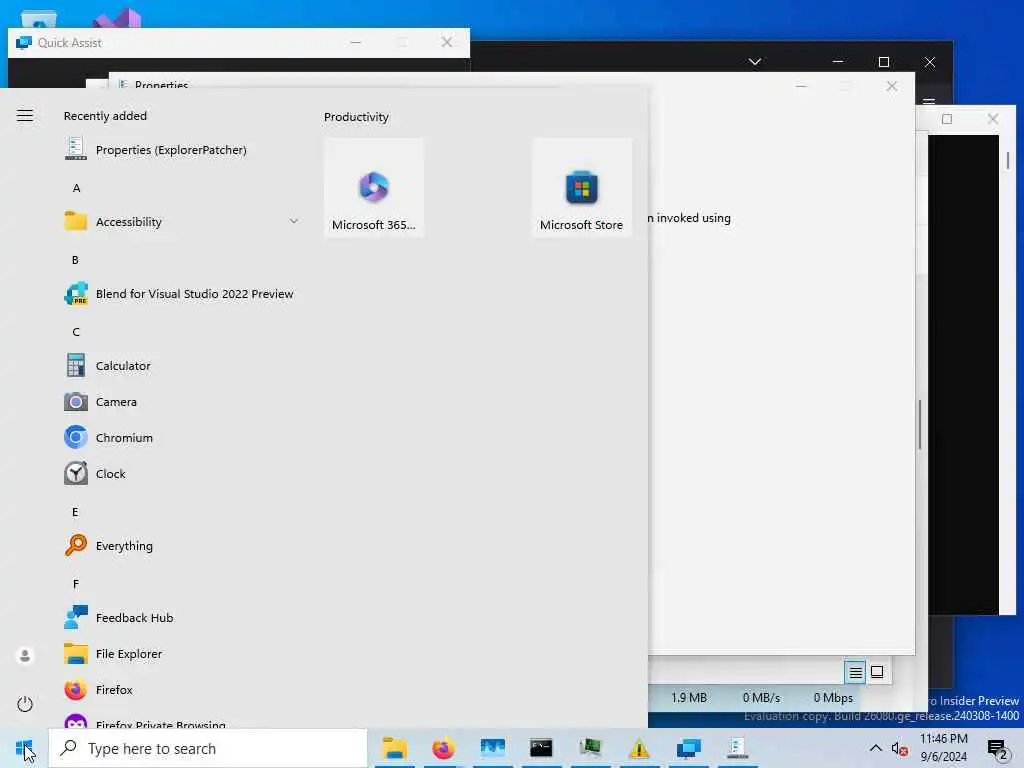
Task: Switch to Quick Assist on the taskbar
Action: pyautogui.click(x=688, y=748)
